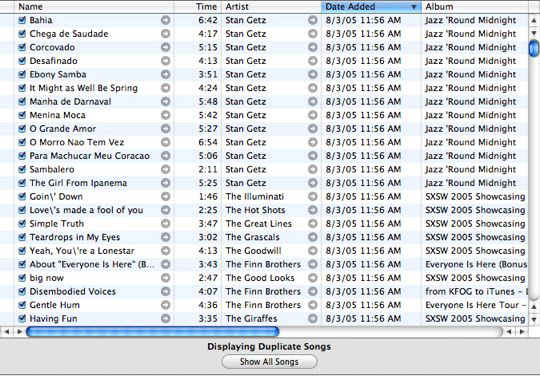Viewport: 540px width, 376px height.
Task: Select the song title The Girl From Ipanema
Action: 78,183
